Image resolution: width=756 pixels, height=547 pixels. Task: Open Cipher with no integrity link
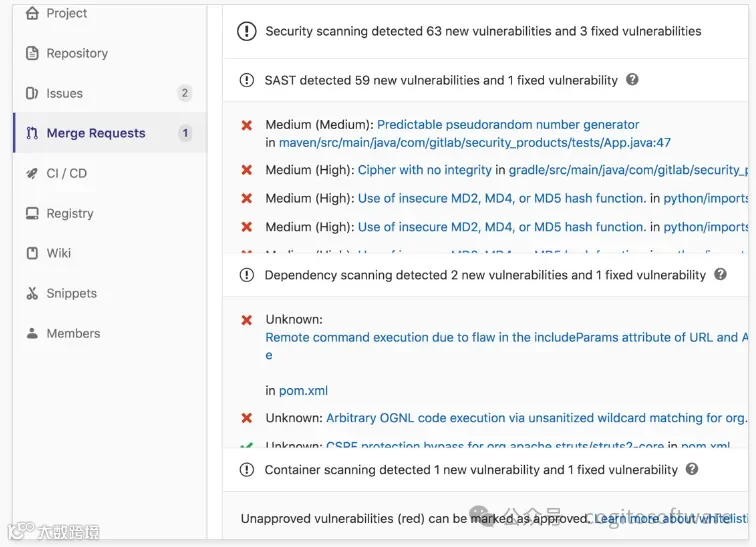pos(424,170)
